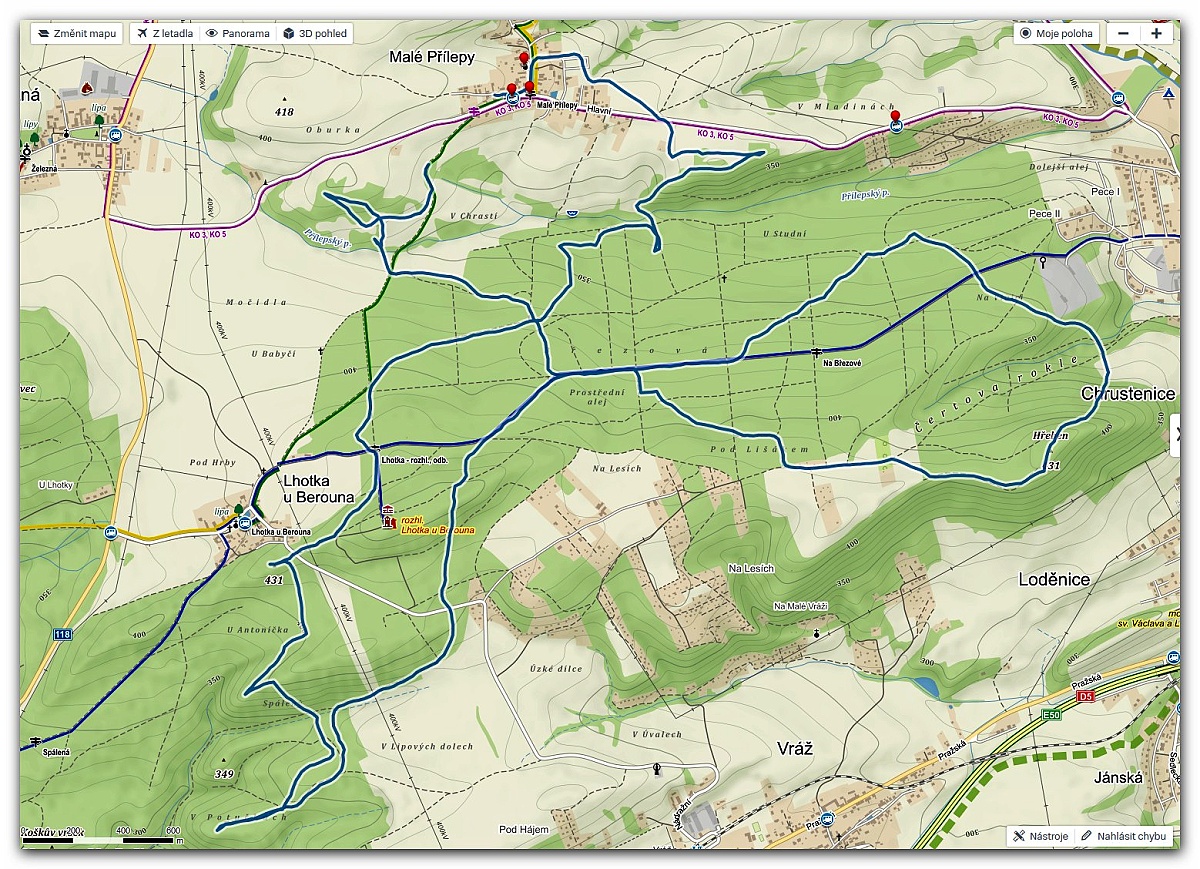Select the Lhotka u Berouna lookout tower icon

[388, 518]
